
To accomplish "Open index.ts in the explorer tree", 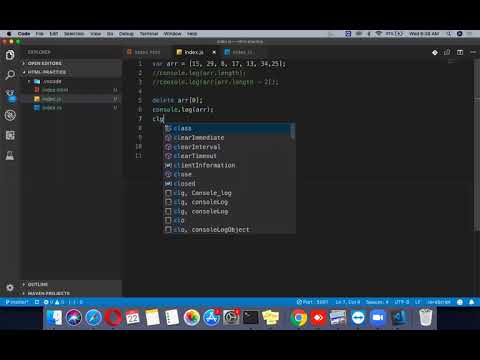I will coord(71,108).
